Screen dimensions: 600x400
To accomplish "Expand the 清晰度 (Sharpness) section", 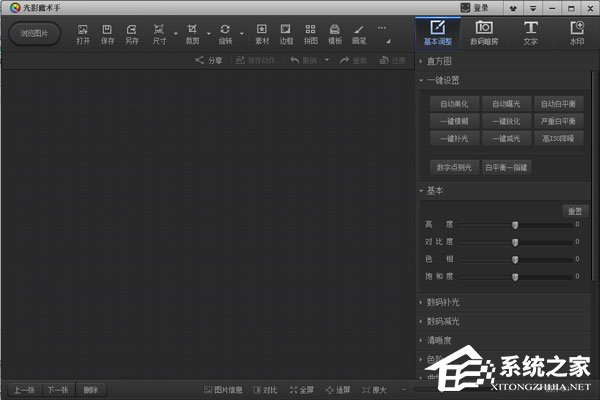I will pos(440,339).
